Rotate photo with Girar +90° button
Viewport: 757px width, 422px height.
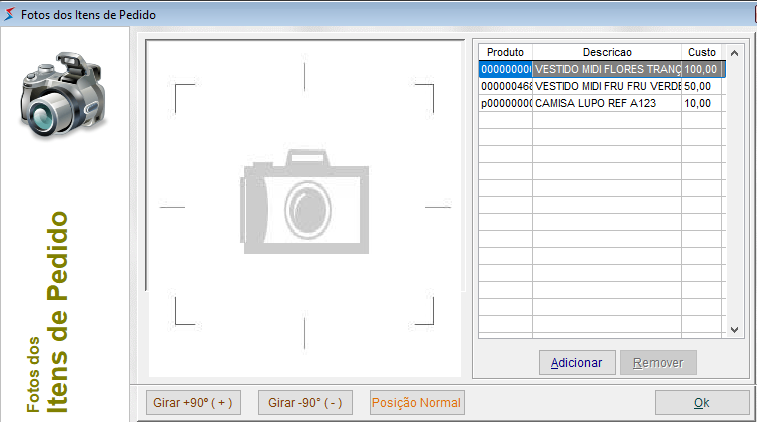[192, 403]
